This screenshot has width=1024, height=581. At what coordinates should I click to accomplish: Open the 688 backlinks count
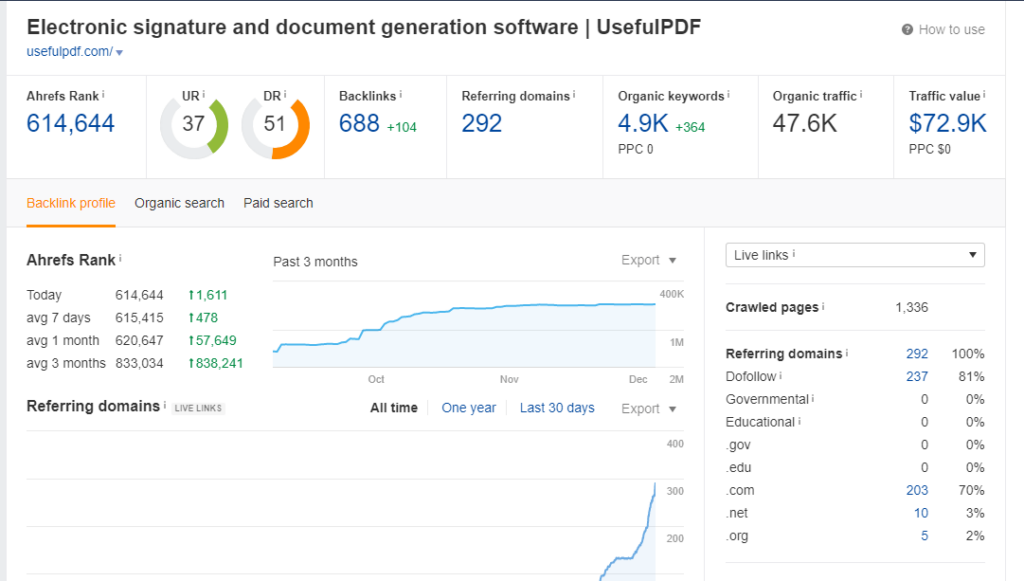[x=359, y=123]
